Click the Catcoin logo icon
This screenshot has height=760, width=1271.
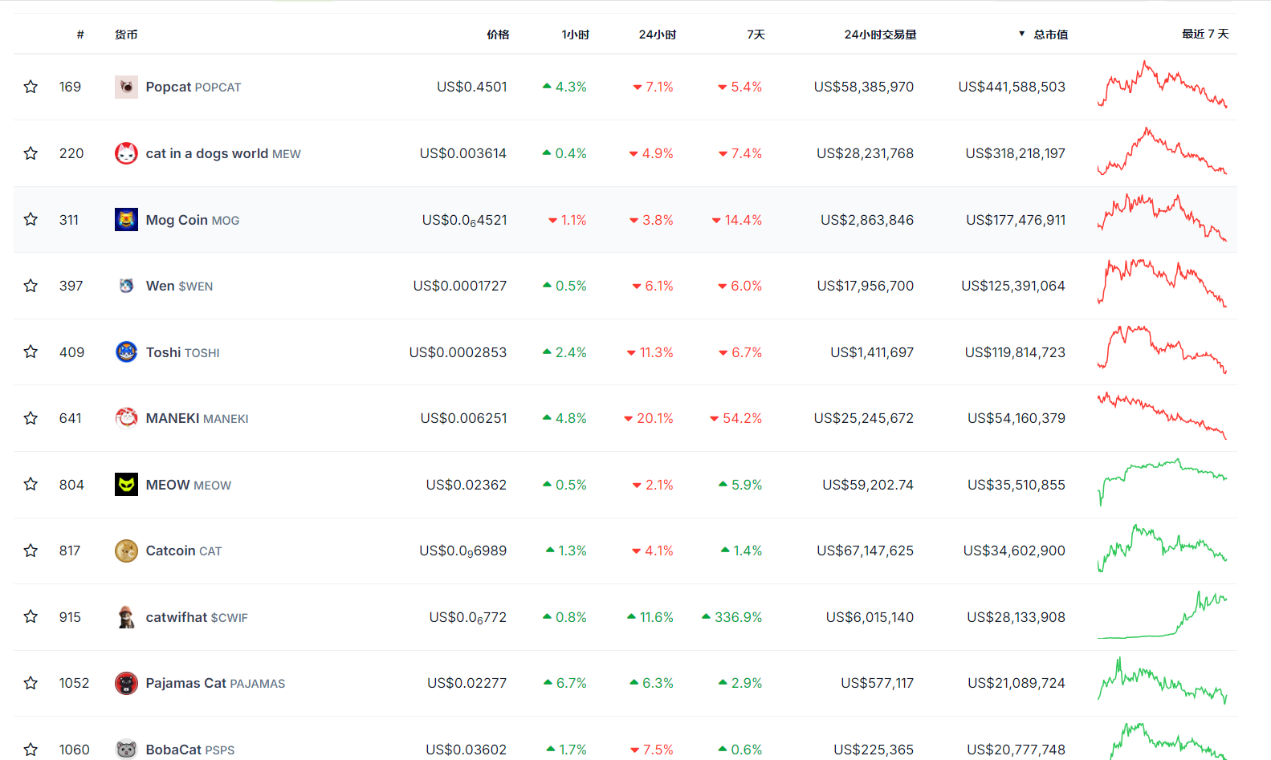126,551
